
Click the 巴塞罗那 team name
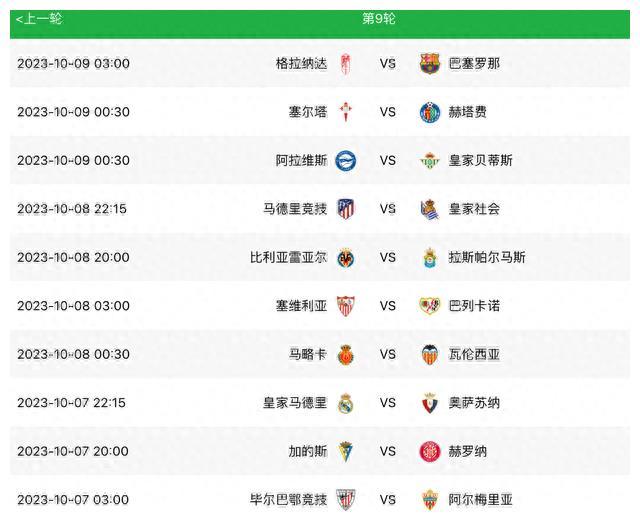474,63
